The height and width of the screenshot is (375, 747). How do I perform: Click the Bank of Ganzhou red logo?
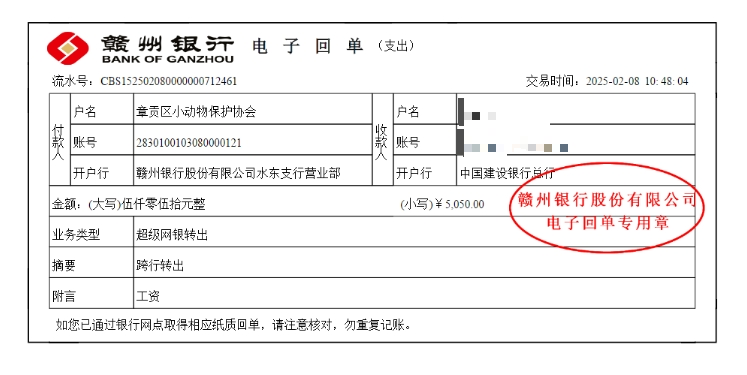coord(68,49)
